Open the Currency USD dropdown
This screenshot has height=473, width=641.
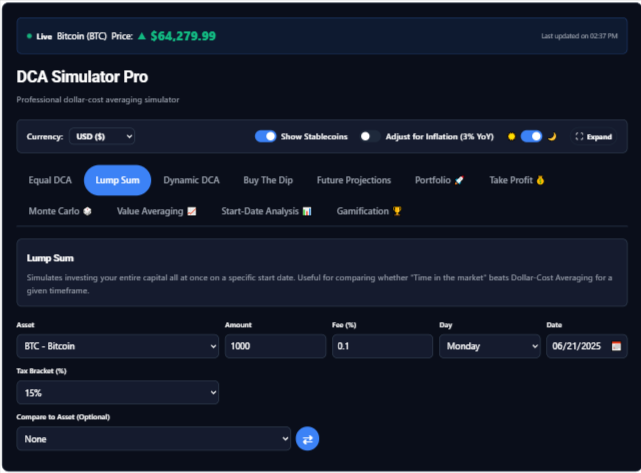[102, 137]
